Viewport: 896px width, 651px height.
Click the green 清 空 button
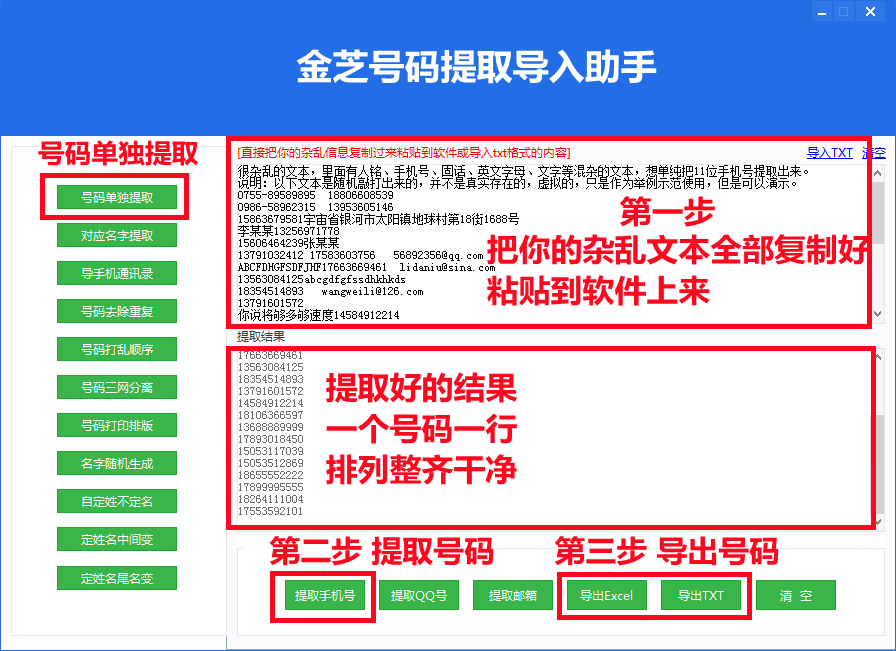click(796, 596)
